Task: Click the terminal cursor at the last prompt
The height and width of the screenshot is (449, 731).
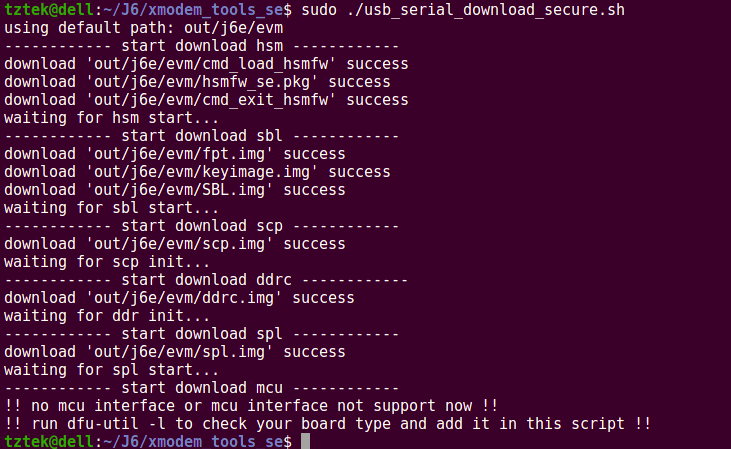Action: pos(305,441)
